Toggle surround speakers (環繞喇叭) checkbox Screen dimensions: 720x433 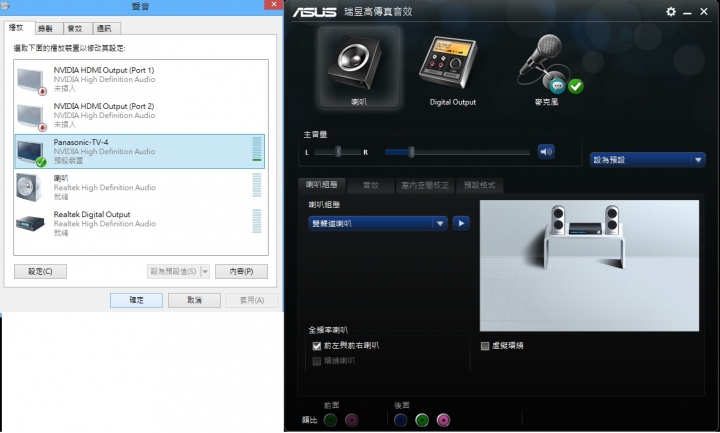point(316,361)
